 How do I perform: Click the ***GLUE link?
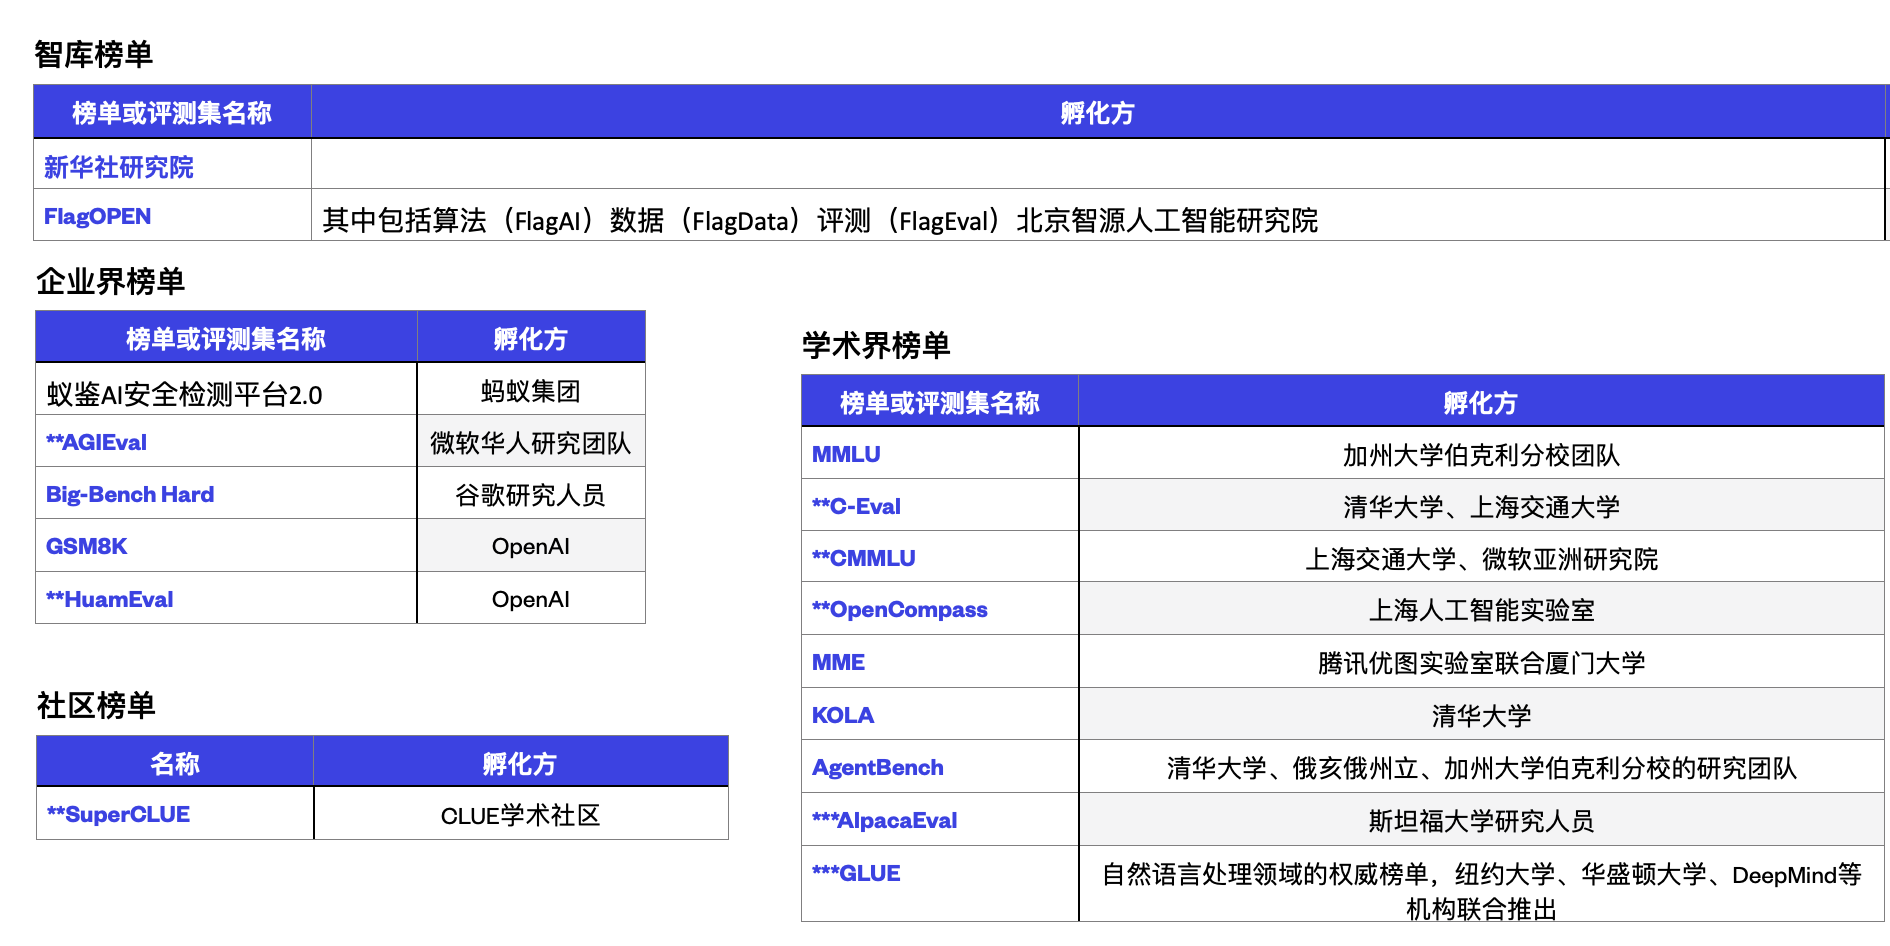[856, 873]
